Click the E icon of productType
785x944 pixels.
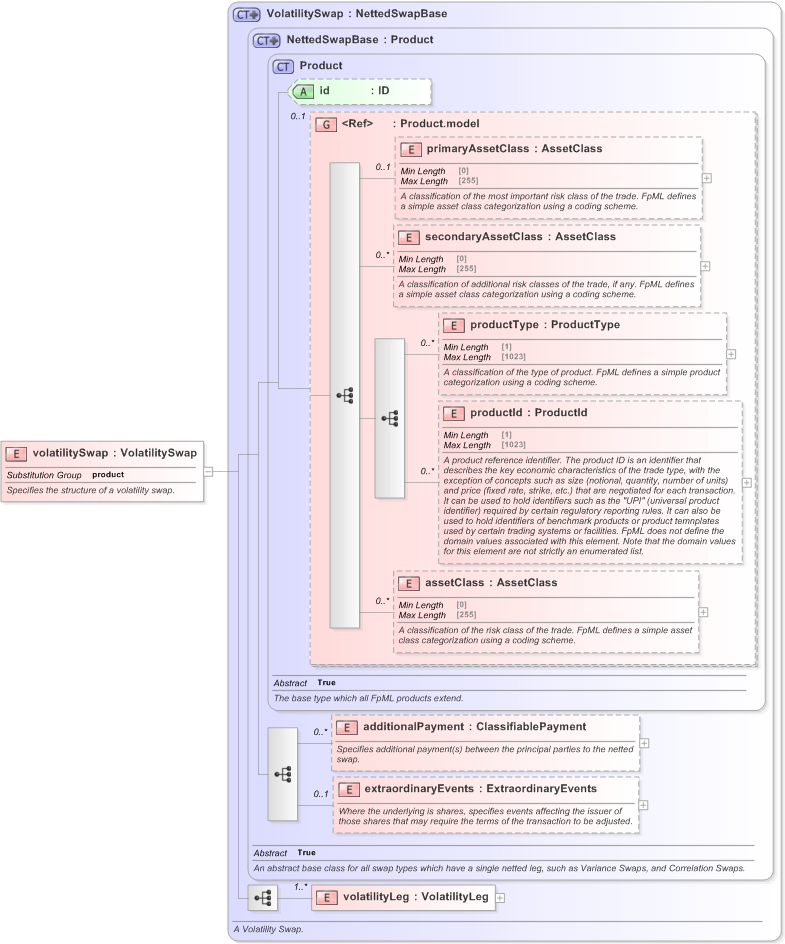(453, 326)
